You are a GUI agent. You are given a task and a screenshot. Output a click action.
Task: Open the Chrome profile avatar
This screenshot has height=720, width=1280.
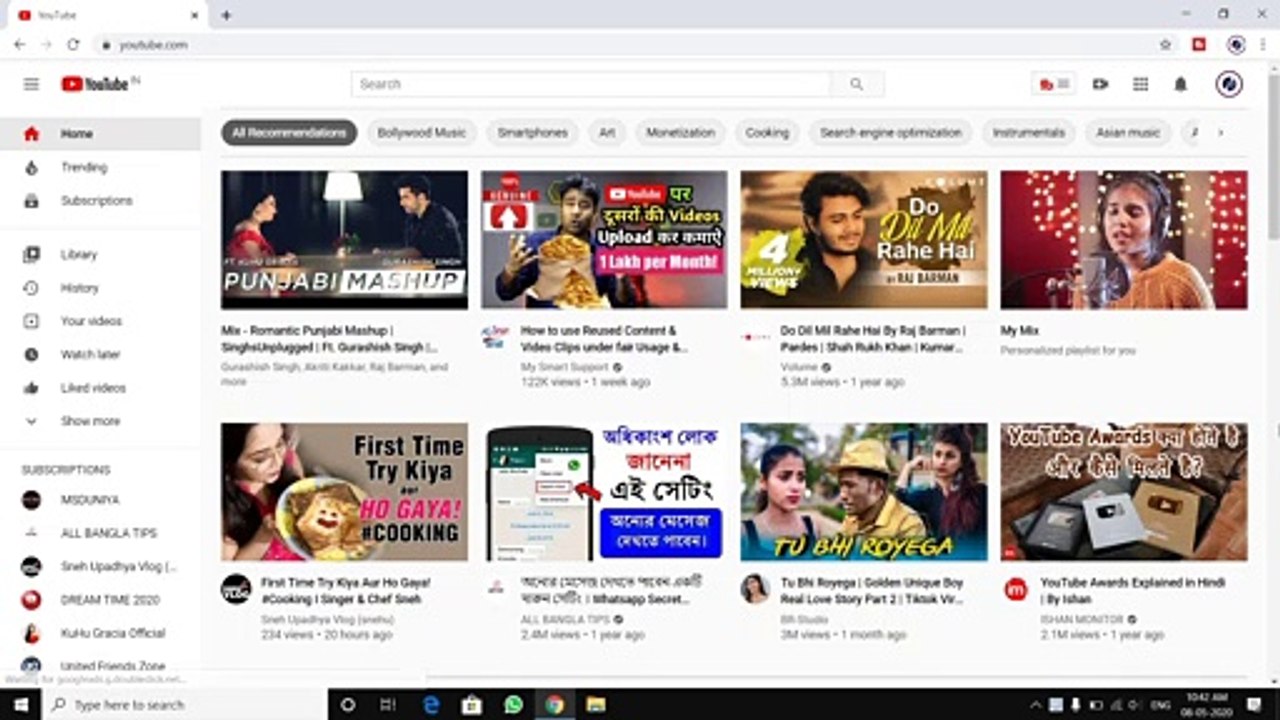pyautogui.click(x=1236, y=44)
